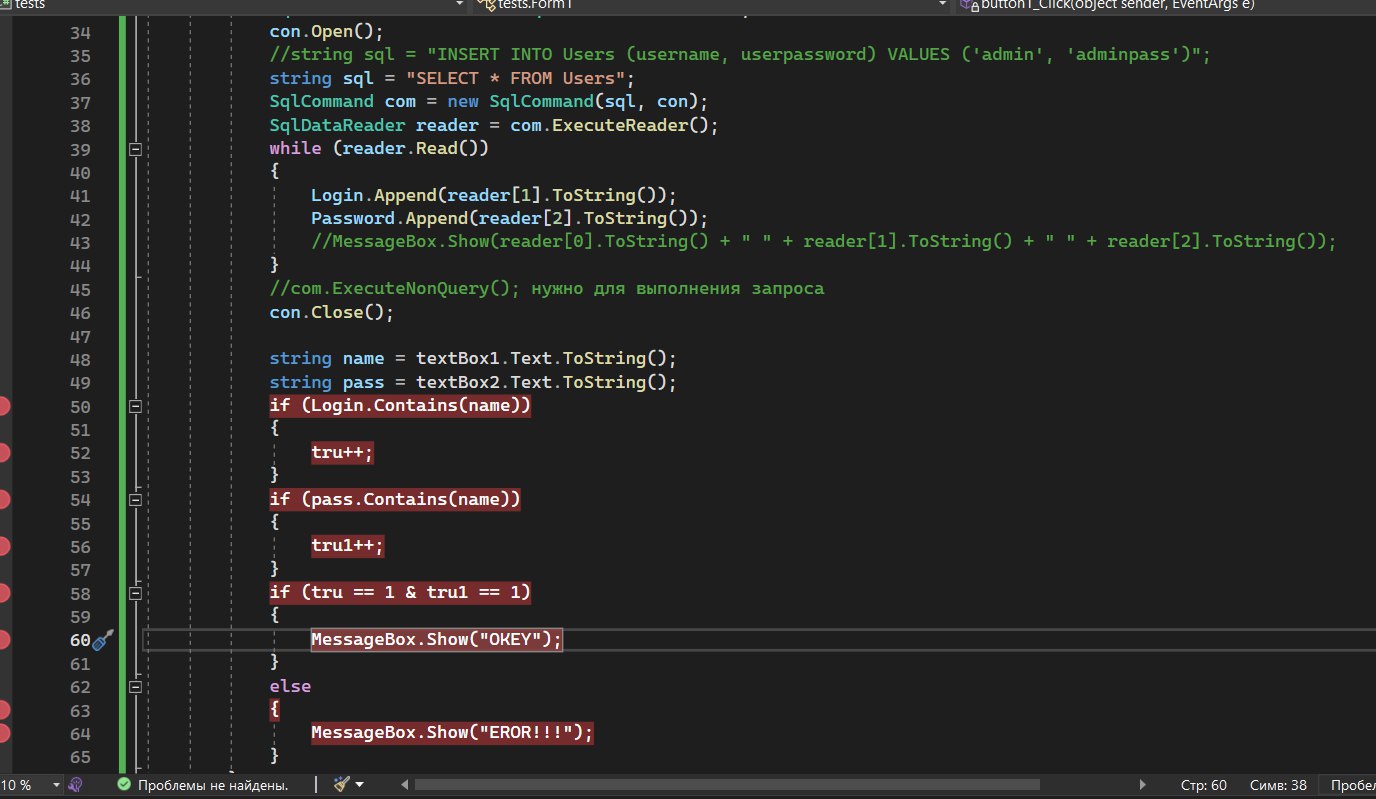Open the screwdriver quick actions on line 60
The image size is (1376, 799).
point(104,640)
